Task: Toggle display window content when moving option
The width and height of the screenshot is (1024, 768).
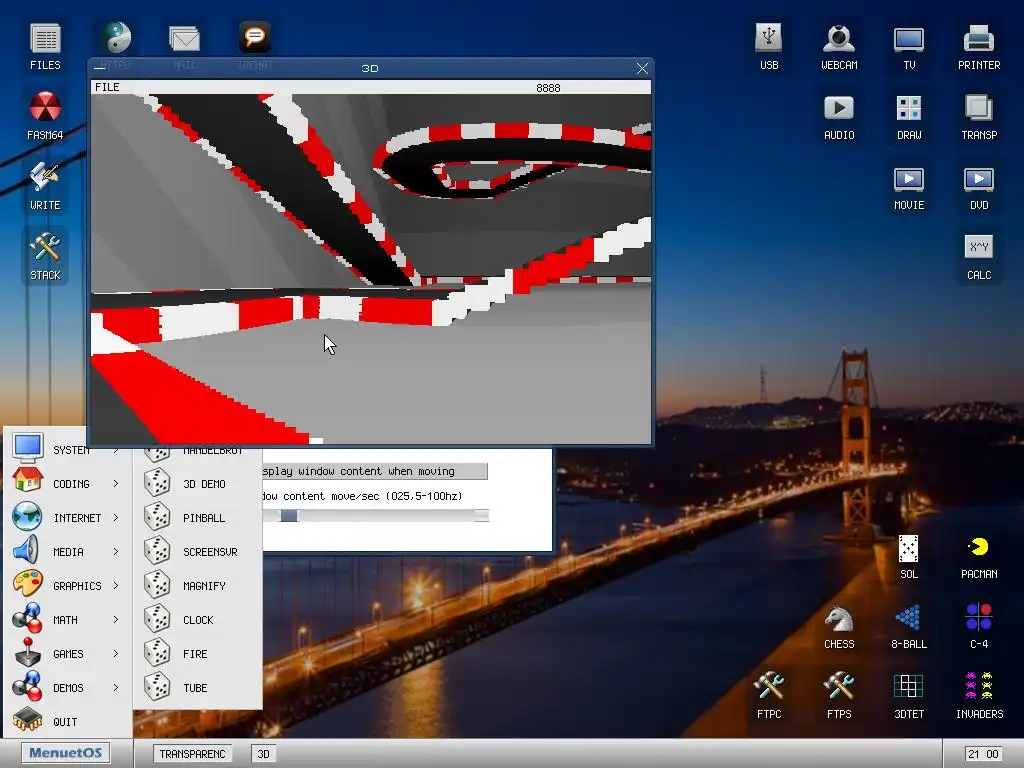Action: coord(375,471)
